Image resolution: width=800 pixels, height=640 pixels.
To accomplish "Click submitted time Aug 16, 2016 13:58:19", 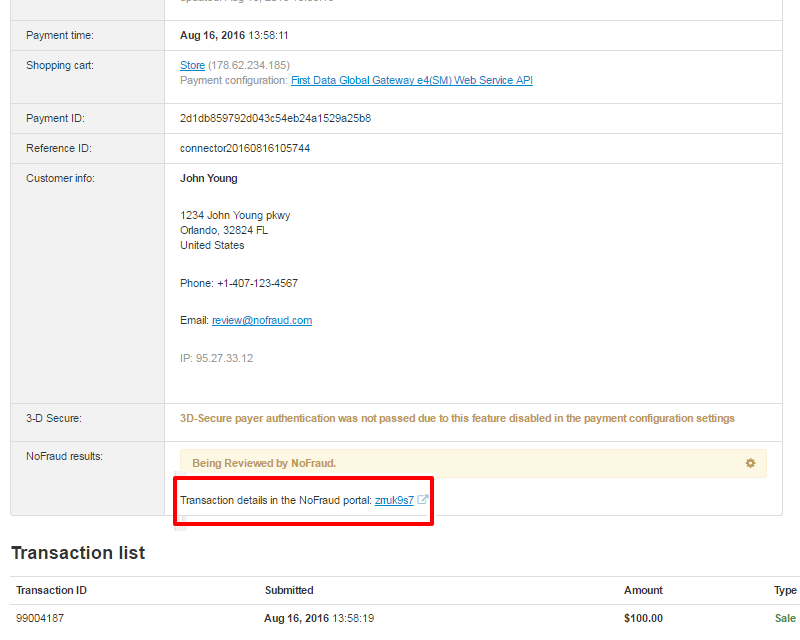I will tap(319, 618).
